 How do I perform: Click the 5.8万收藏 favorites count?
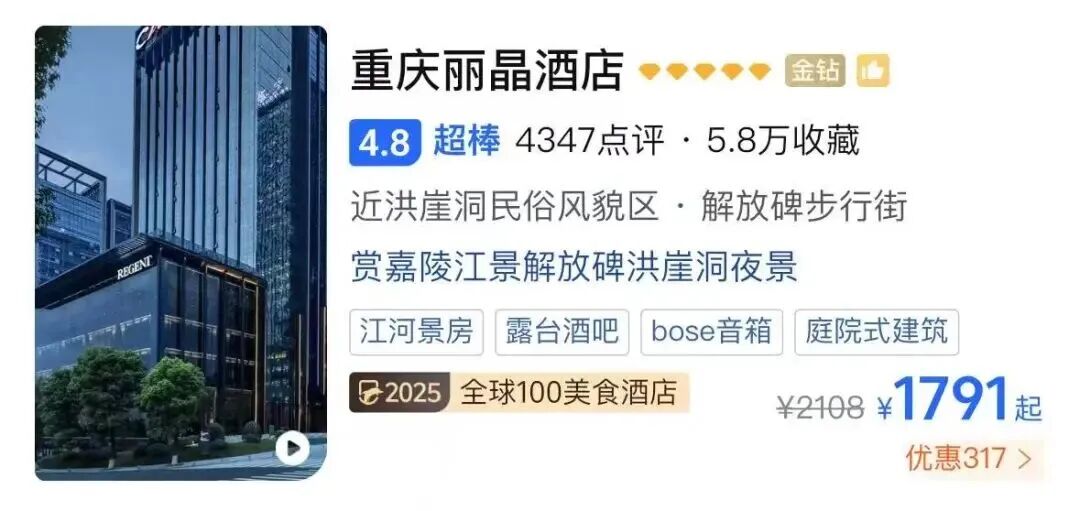[783, 143]
